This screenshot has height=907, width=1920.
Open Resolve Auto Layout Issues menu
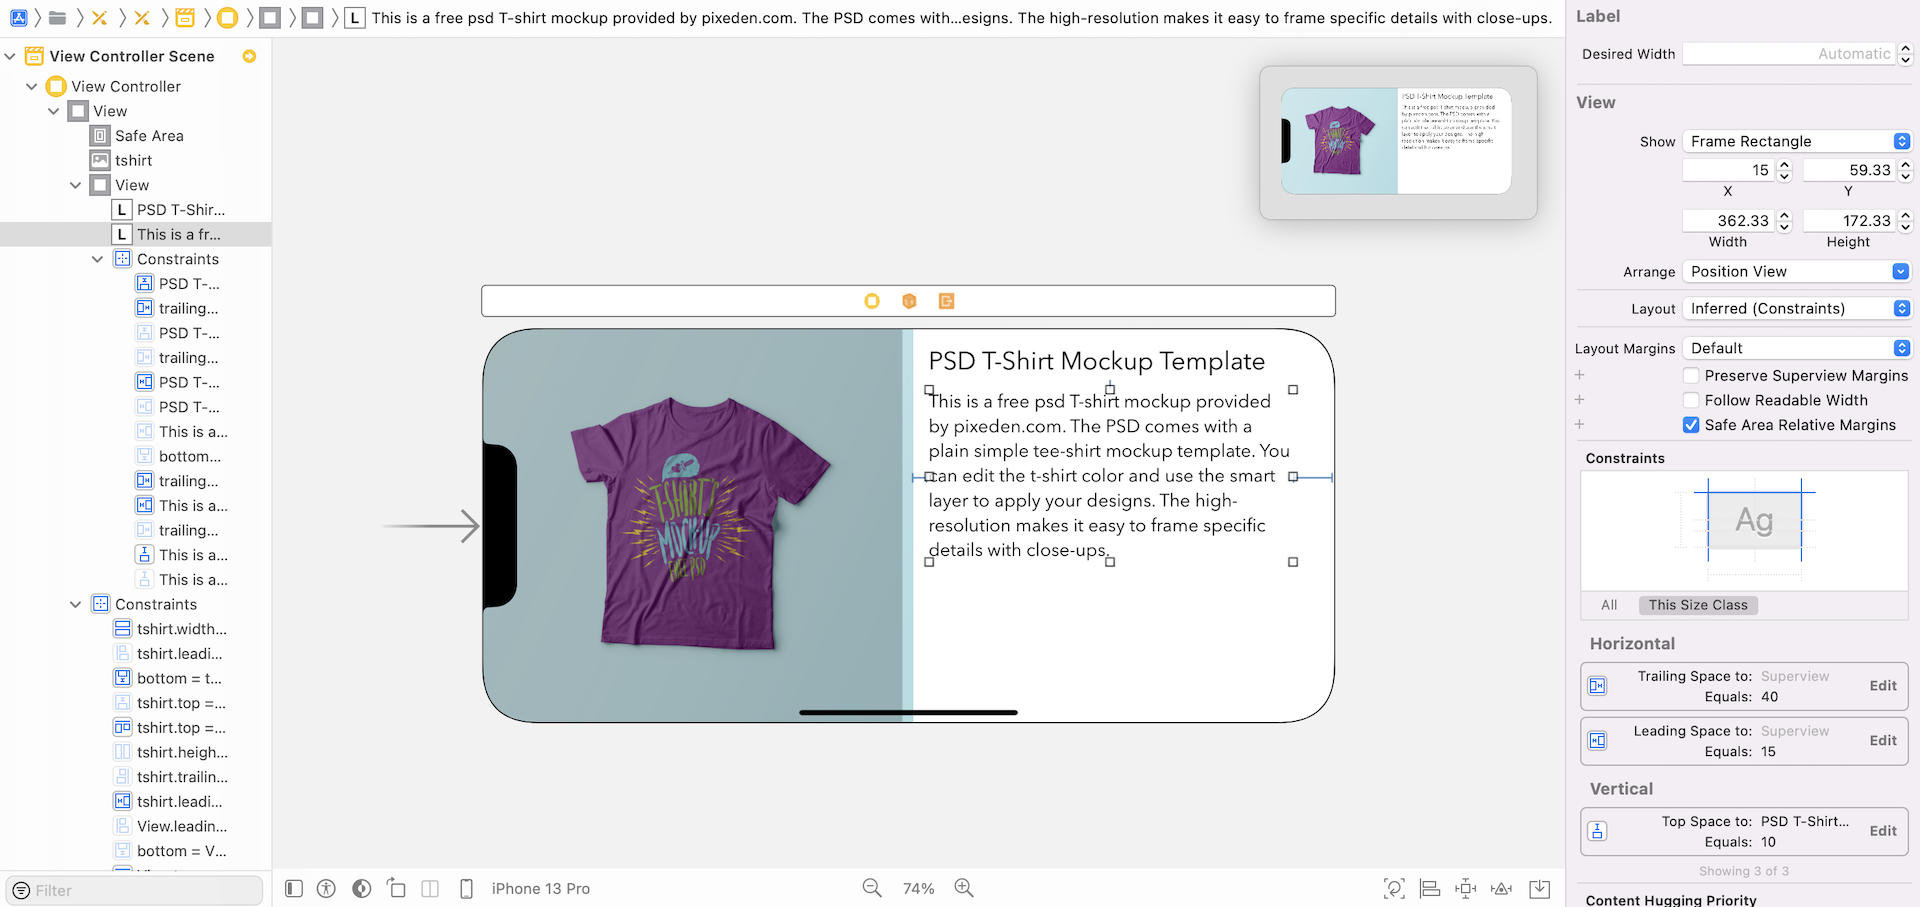tap(1501, 888)
